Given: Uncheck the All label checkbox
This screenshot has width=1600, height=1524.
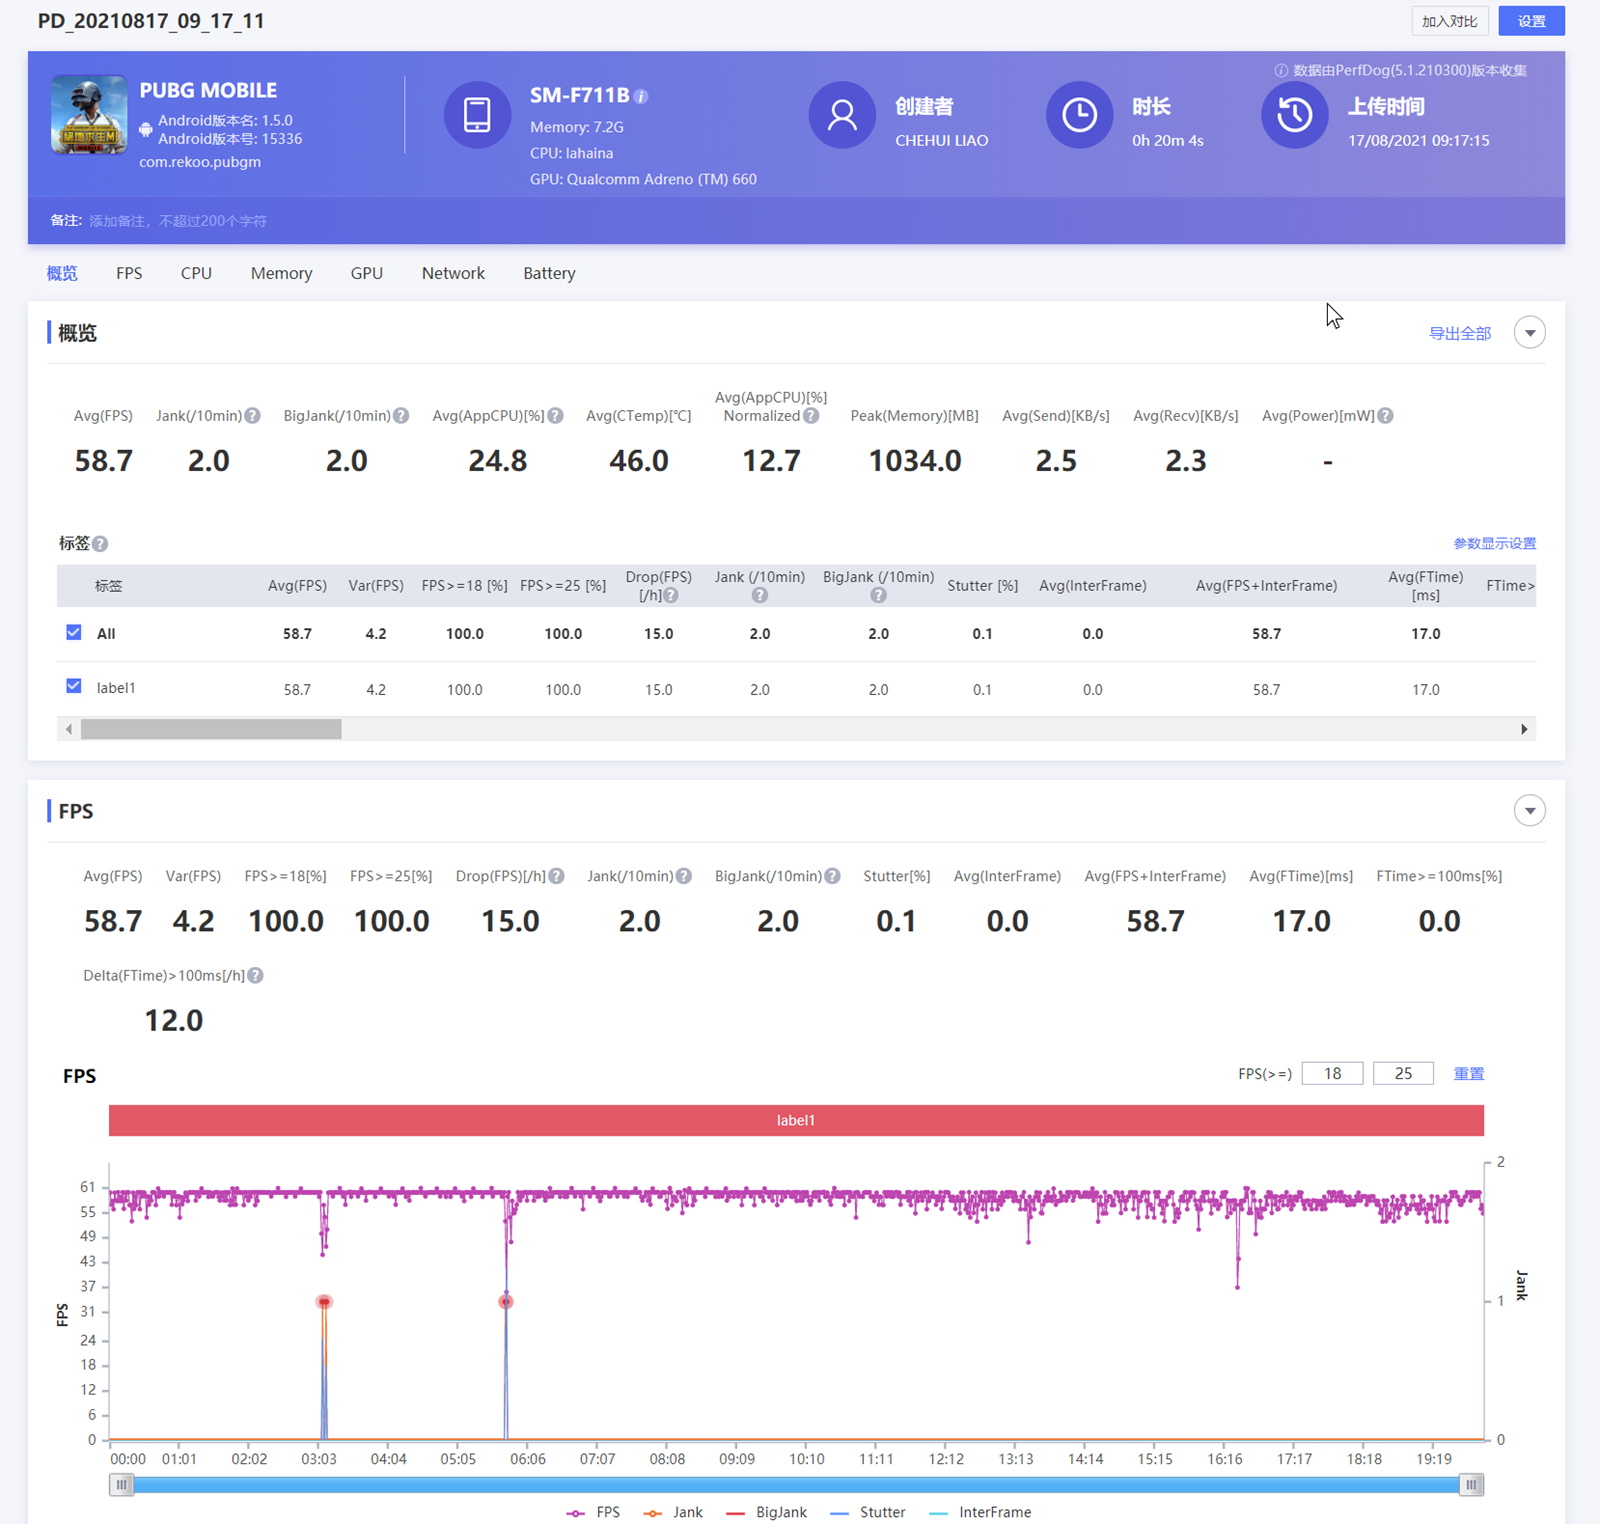Looking at the screenshot, I should [x=74, y=633].
